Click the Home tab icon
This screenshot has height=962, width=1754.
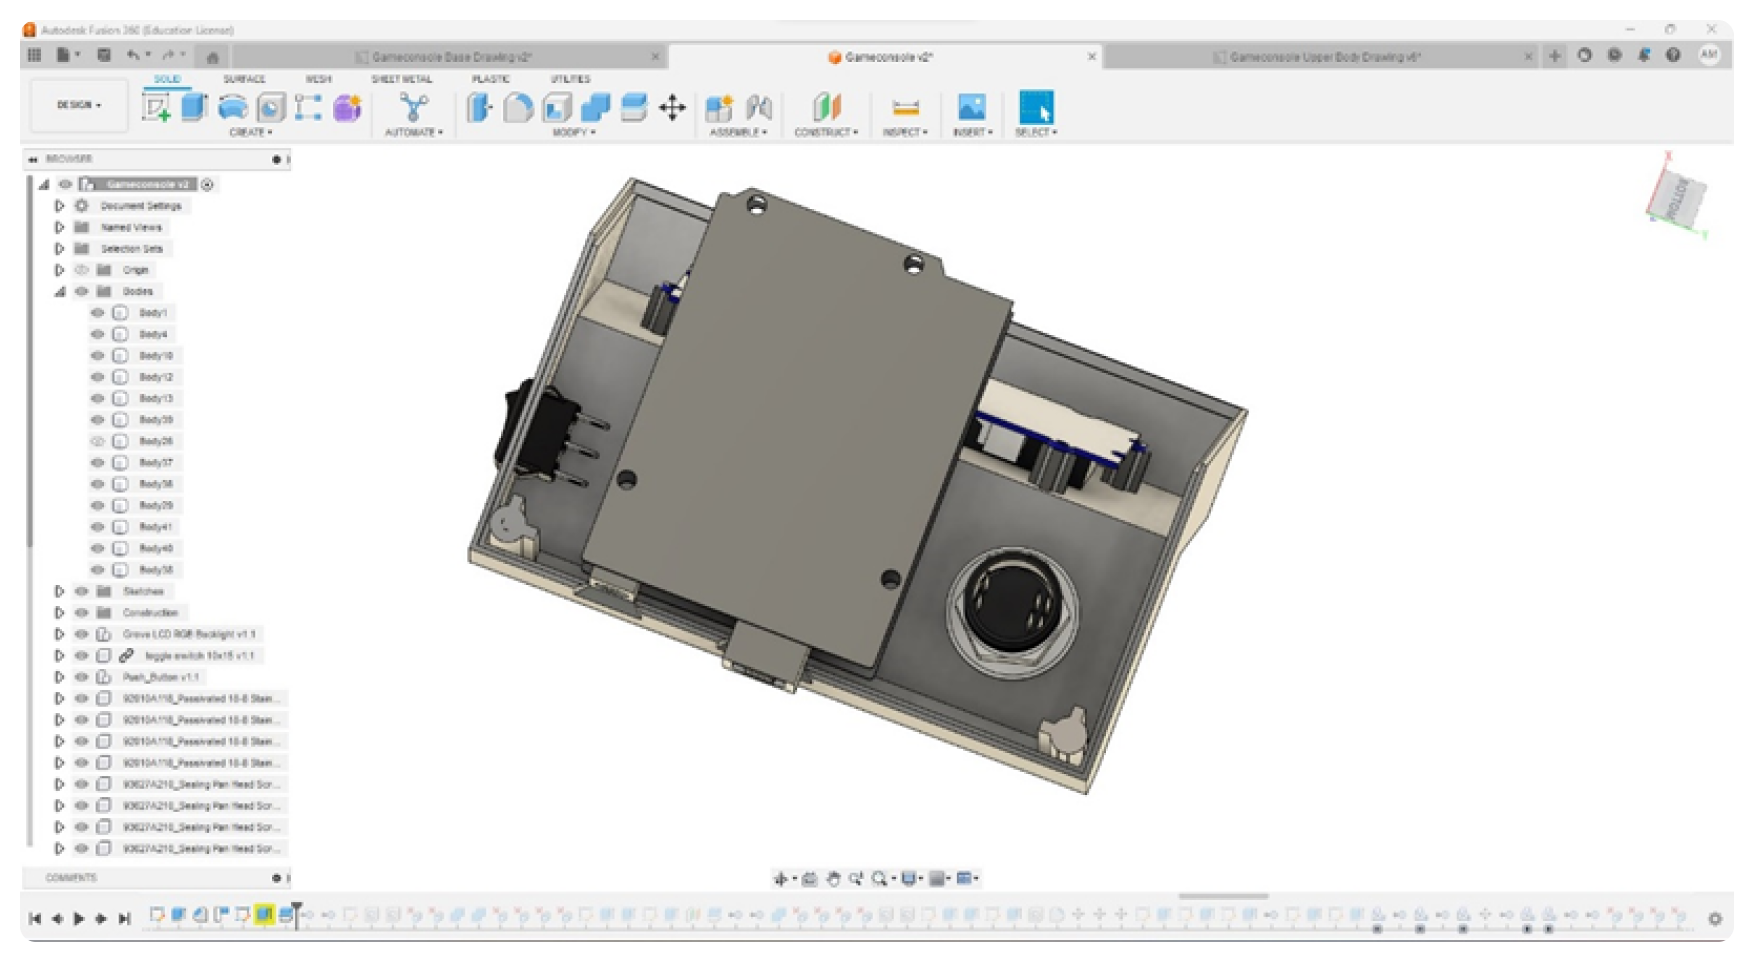click(x=212, y=57)
